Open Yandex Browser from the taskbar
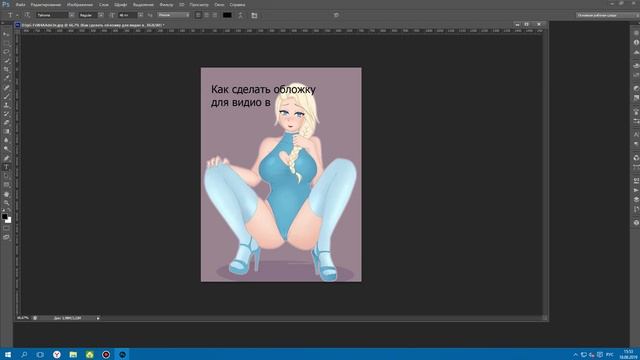This screenshot has height=360, width=640. pyautogui.click(x=57, y=354)
